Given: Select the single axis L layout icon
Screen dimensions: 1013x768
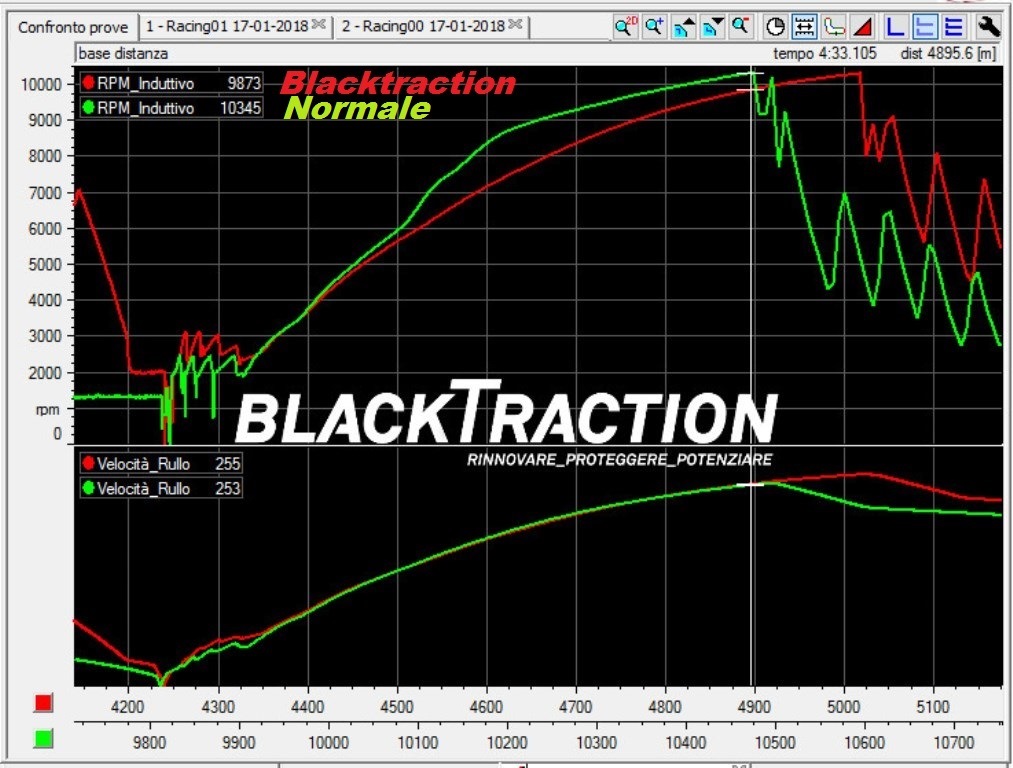Looking at the screenshot, I should [895, 27].
